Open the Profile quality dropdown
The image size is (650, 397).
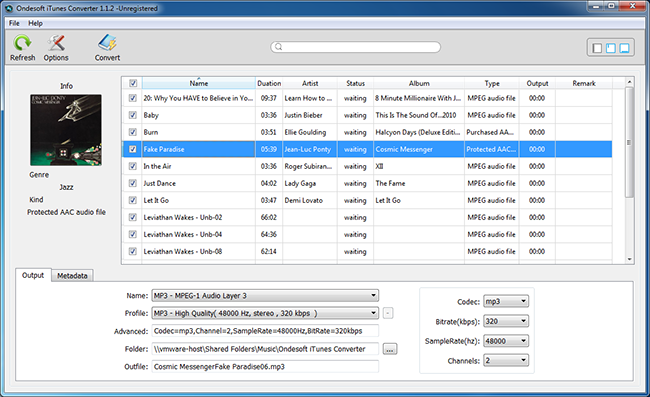(x=265, y=313)
